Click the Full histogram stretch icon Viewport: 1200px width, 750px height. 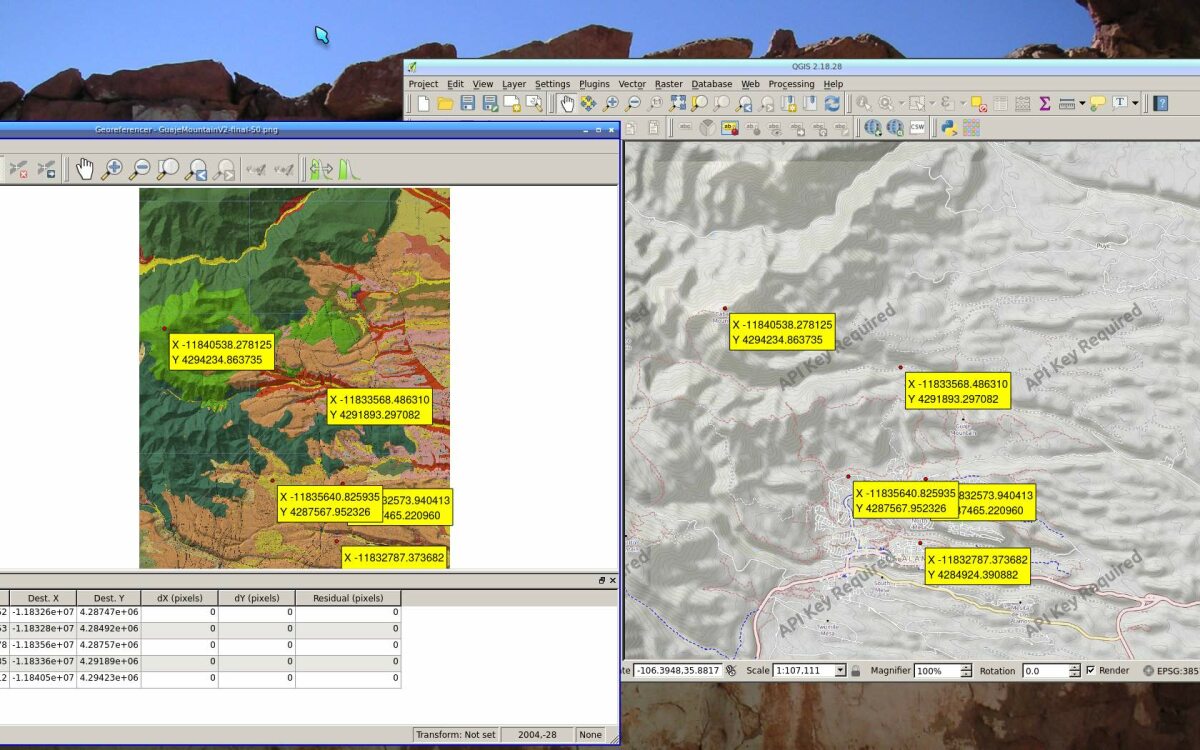348,169
